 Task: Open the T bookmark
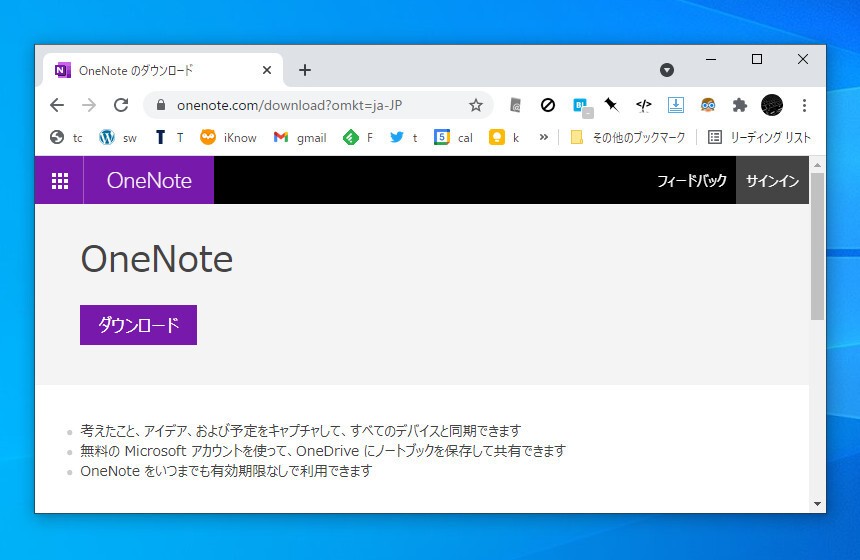point(169,137)
